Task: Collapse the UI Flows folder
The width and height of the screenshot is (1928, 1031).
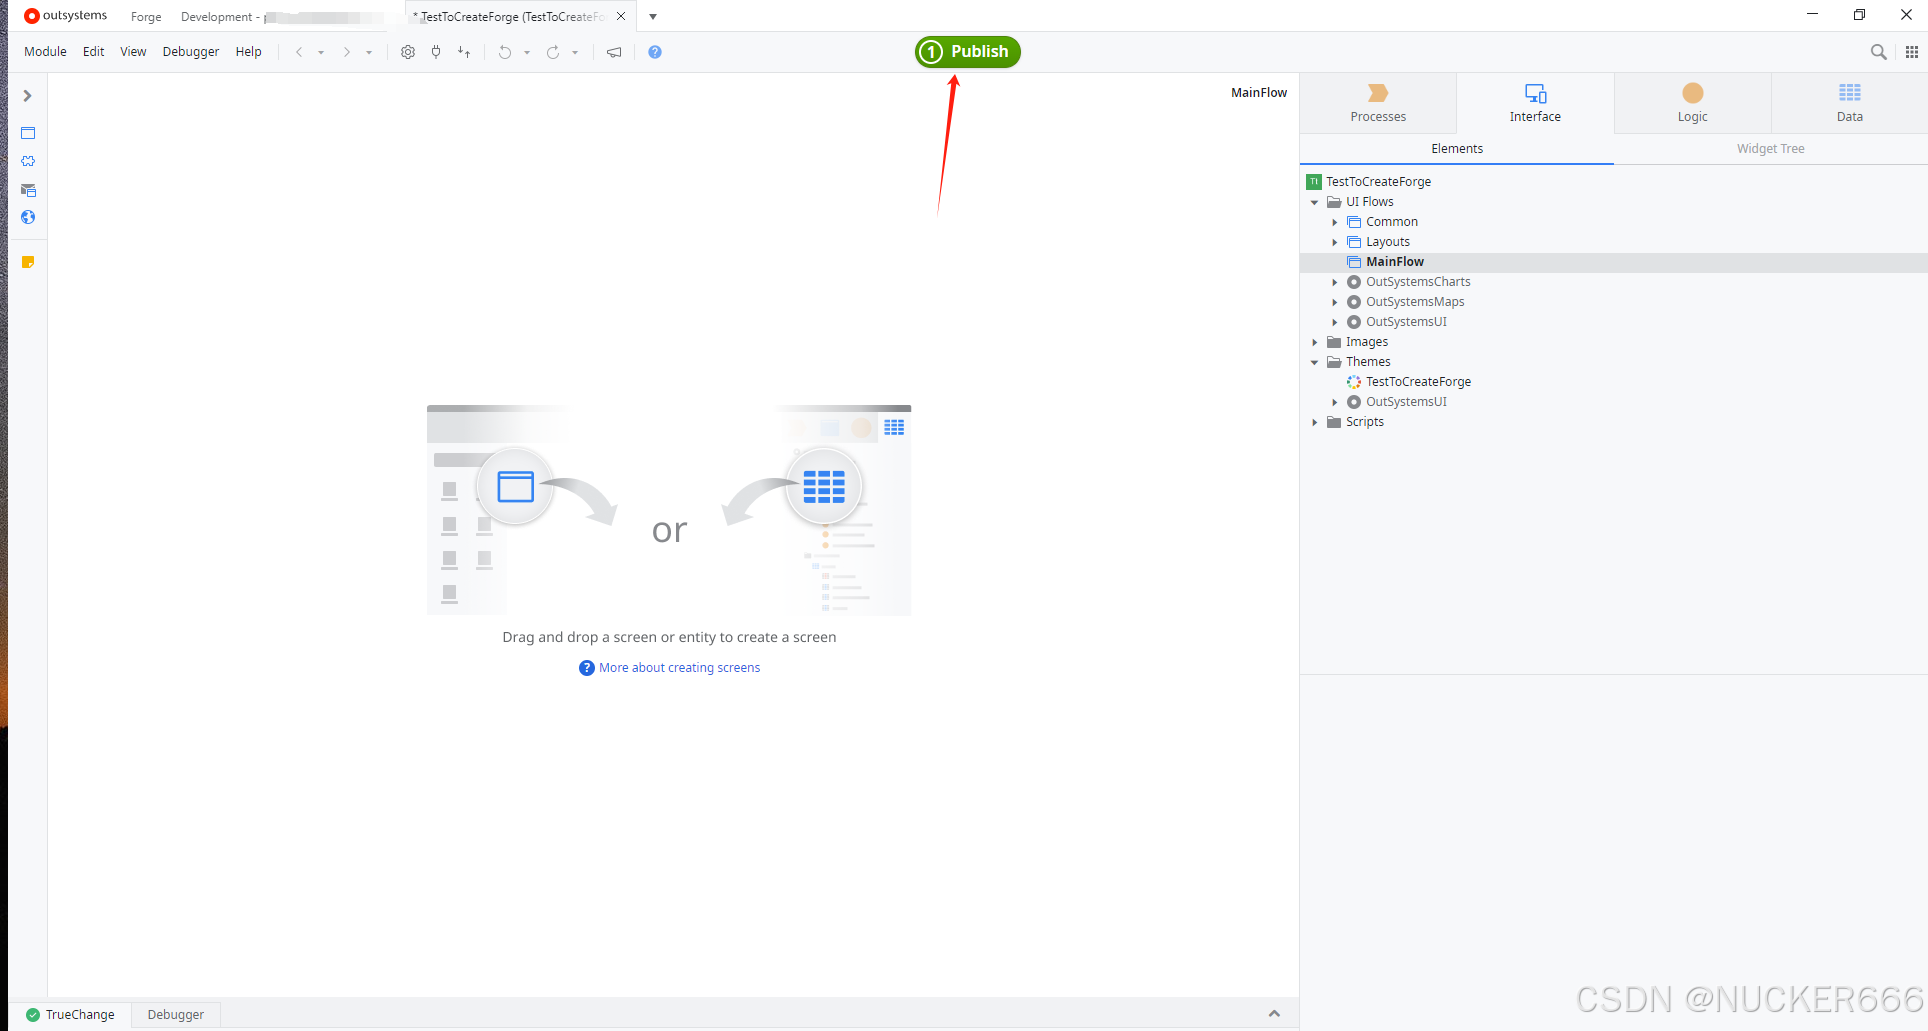Action: tap(1314, 202)
